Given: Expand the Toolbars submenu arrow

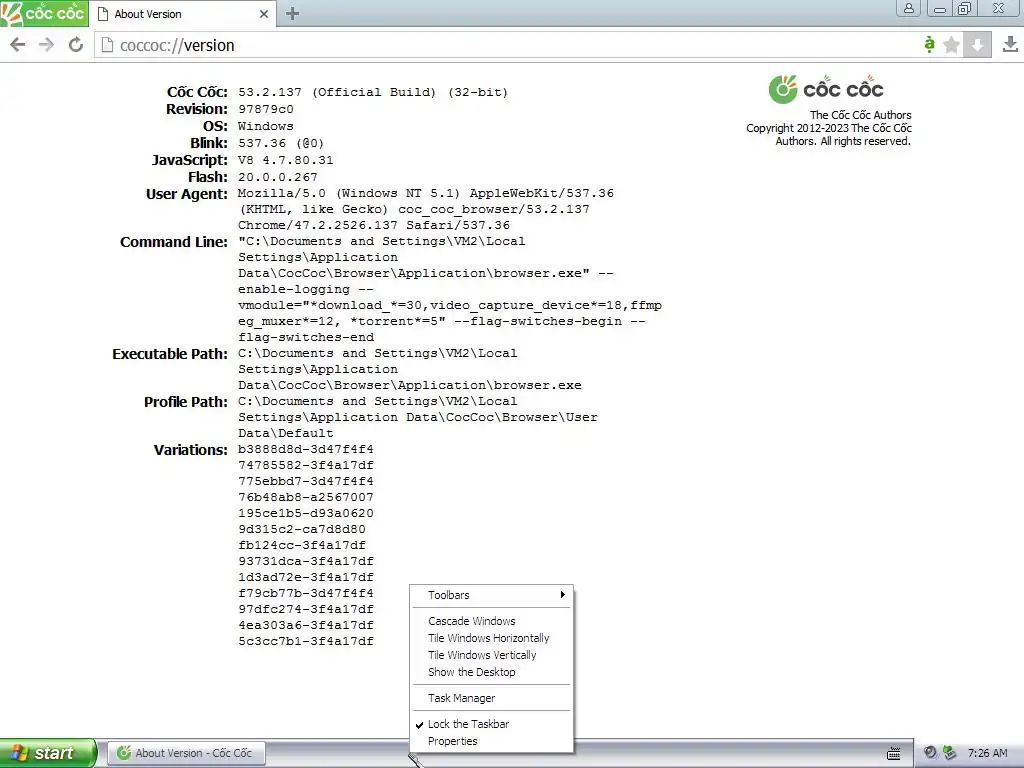Looking at the screenshot, I should pos(562,594).
